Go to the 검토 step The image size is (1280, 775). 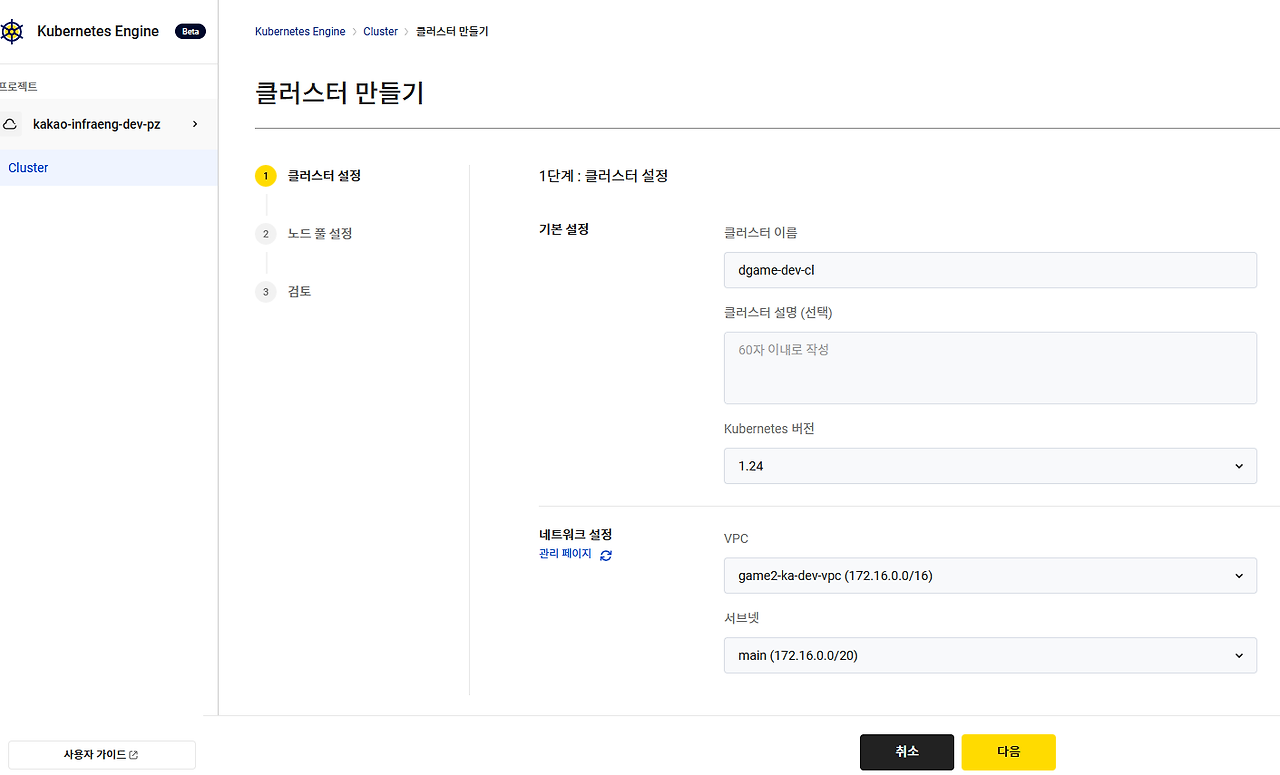point(300,292)
